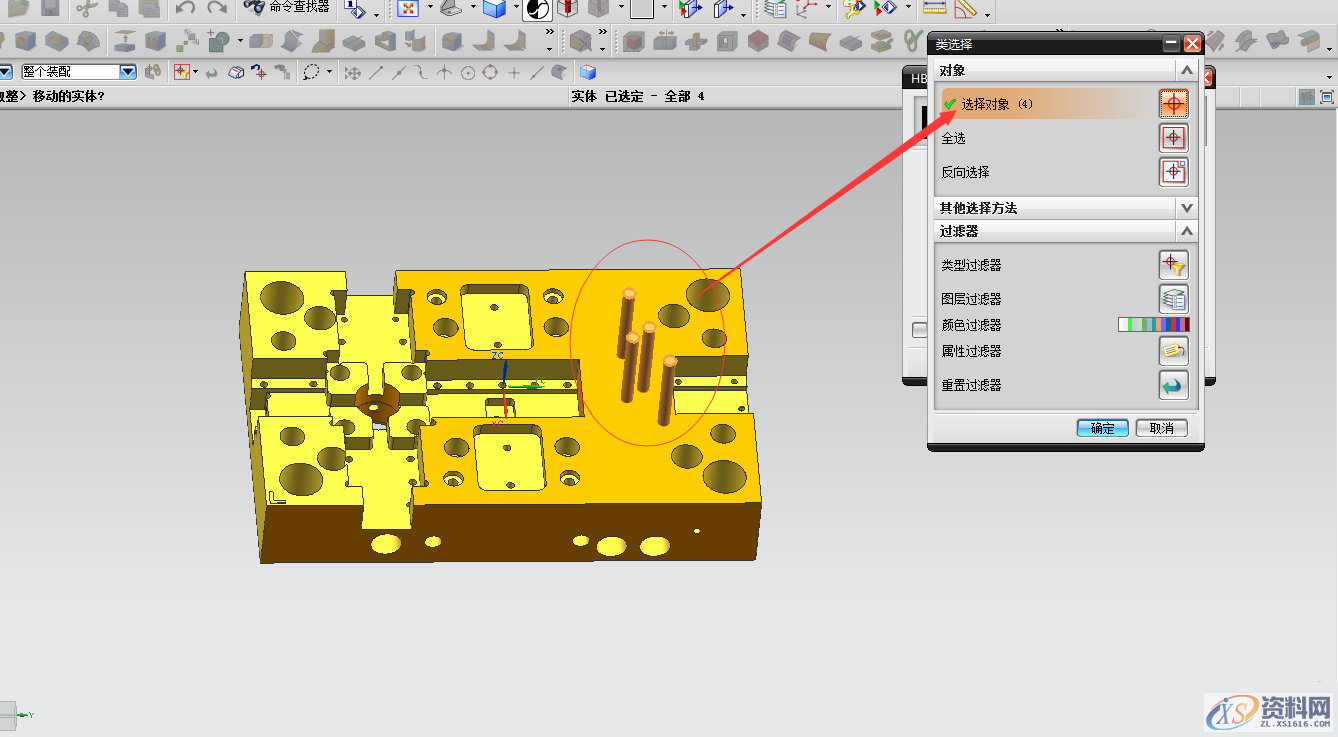Click the 取消 (Cancel) button
The image size is (1338, 737).
click(1161, 428)
